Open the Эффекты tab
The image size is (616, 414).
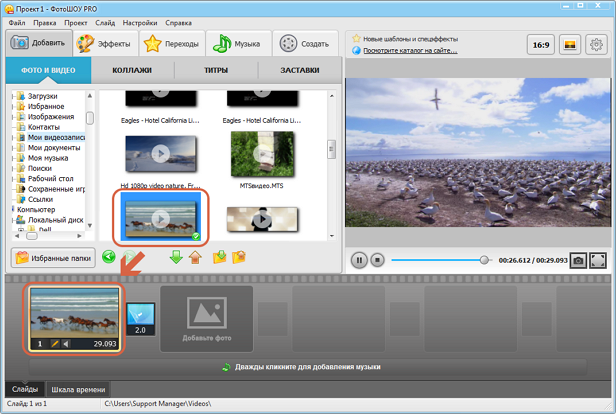[104, 44]
